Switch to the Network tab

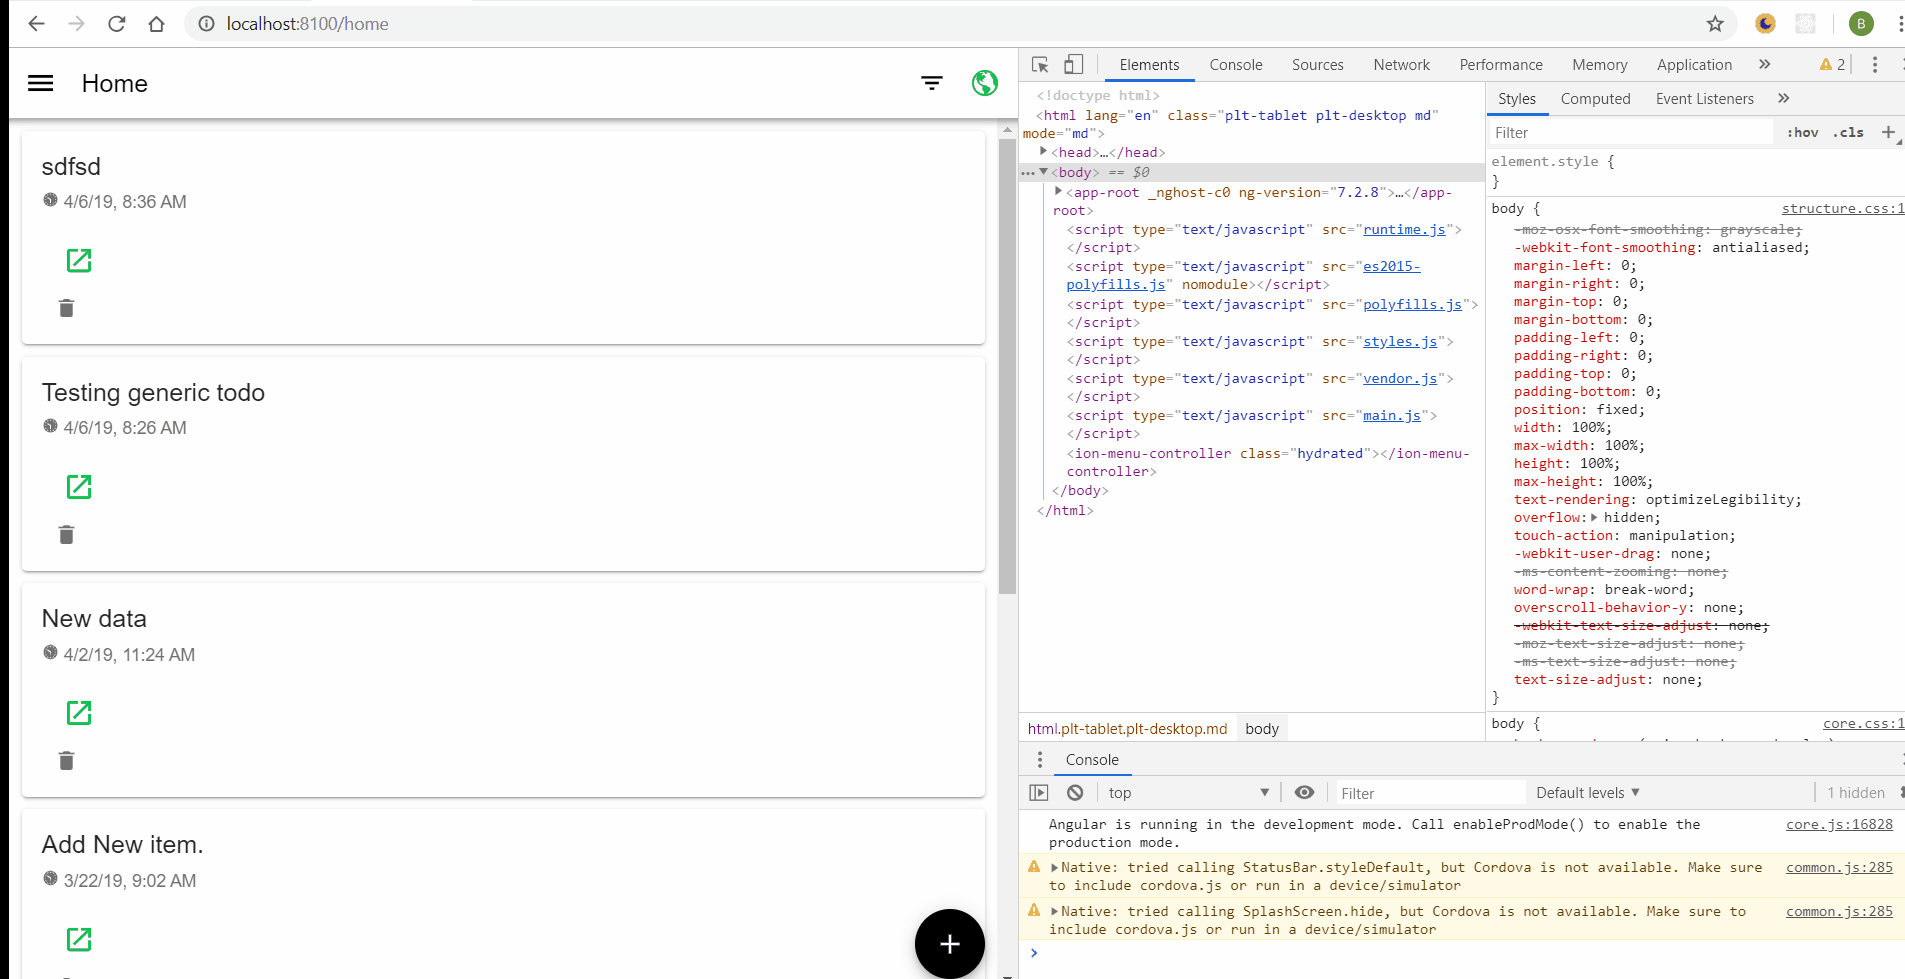point(1401,65)
